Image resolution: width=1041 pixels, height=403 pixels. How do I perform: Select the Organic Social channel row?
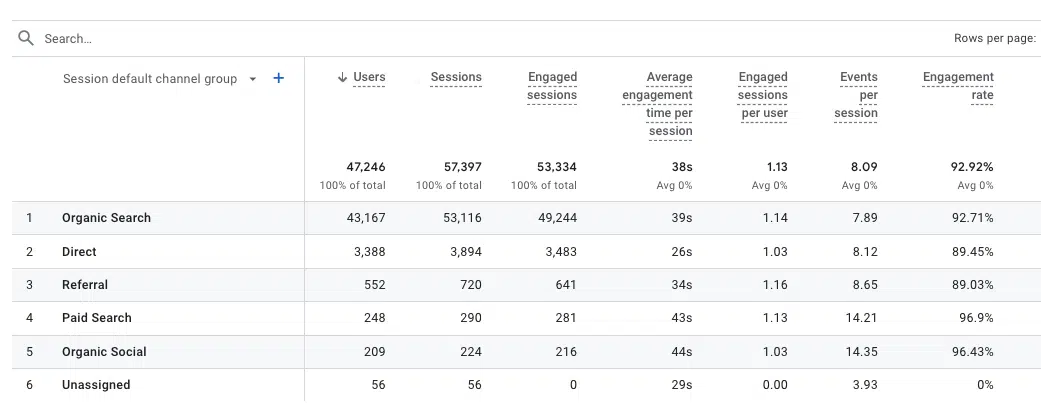pyautogui.click(x=526, y=352)
